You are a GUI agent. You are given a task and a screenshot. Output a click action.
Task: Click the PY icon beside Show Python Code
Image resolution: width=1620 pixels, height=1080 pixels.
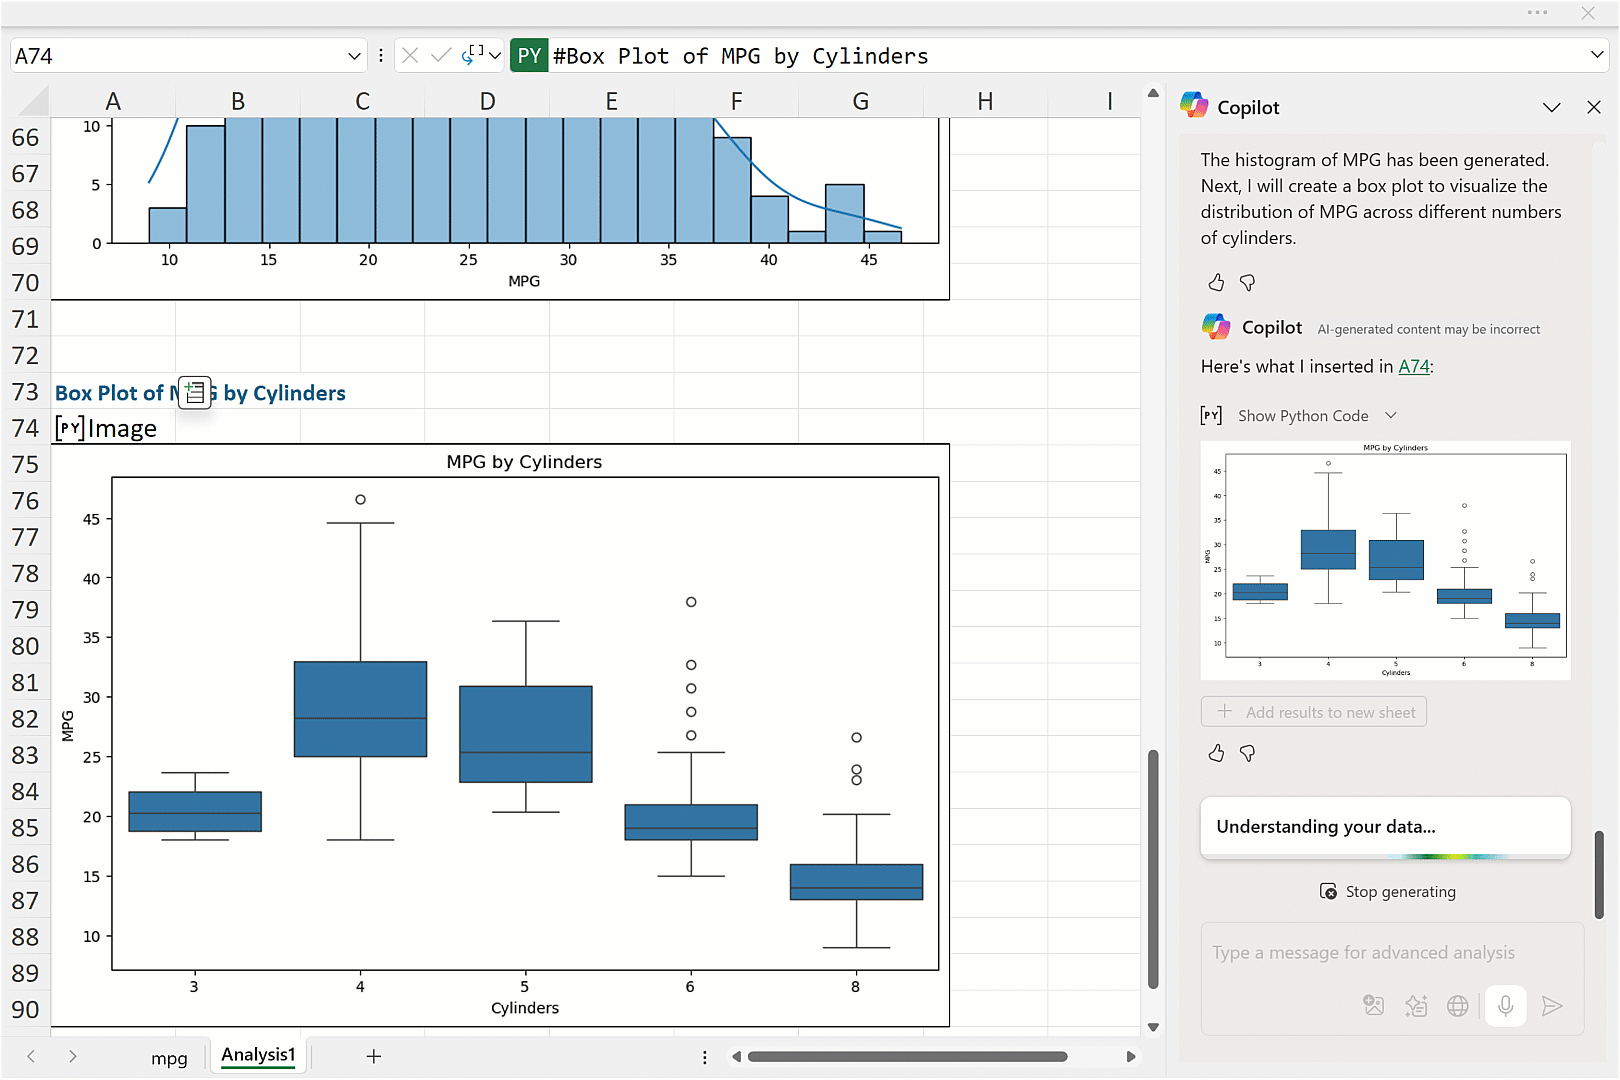point(1211,415)
